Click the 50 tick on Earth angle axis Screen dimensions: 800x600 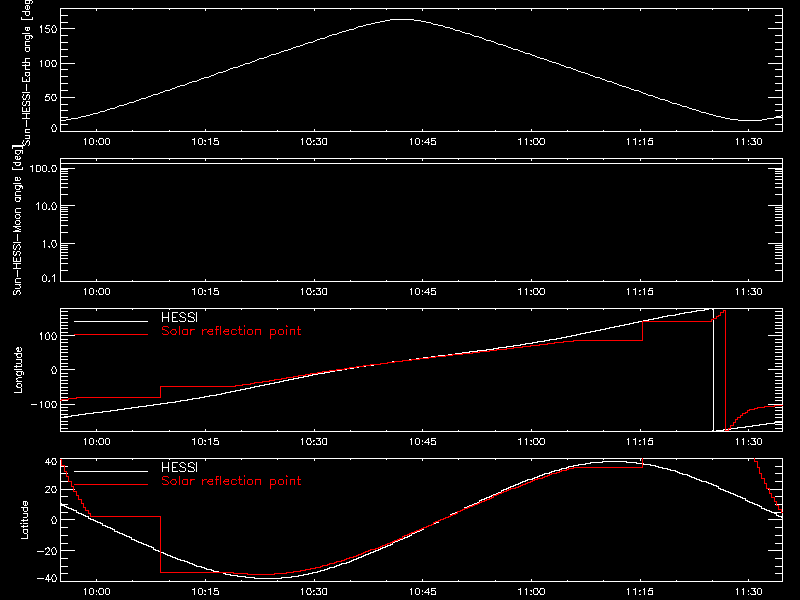pyautogui.click(x=51, y=97)
